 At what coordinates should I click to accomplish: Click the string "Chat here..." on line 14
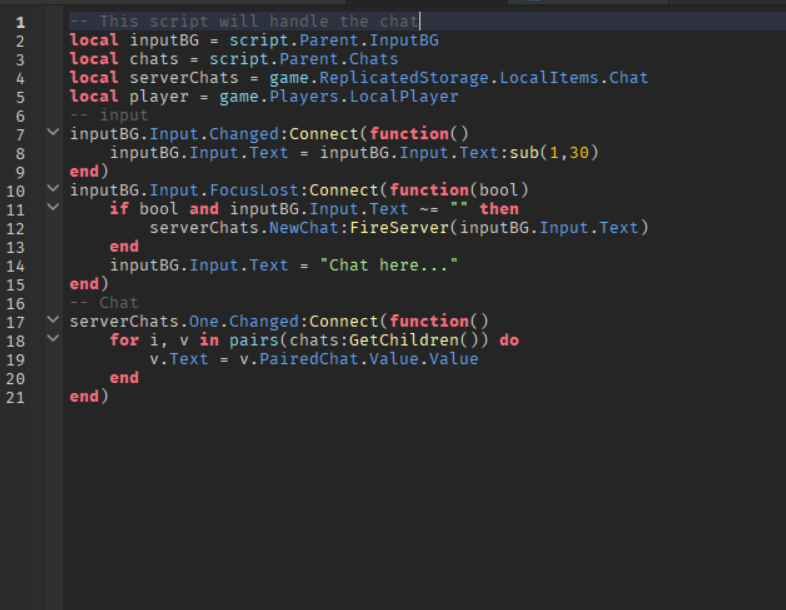[x=388, y=265]
